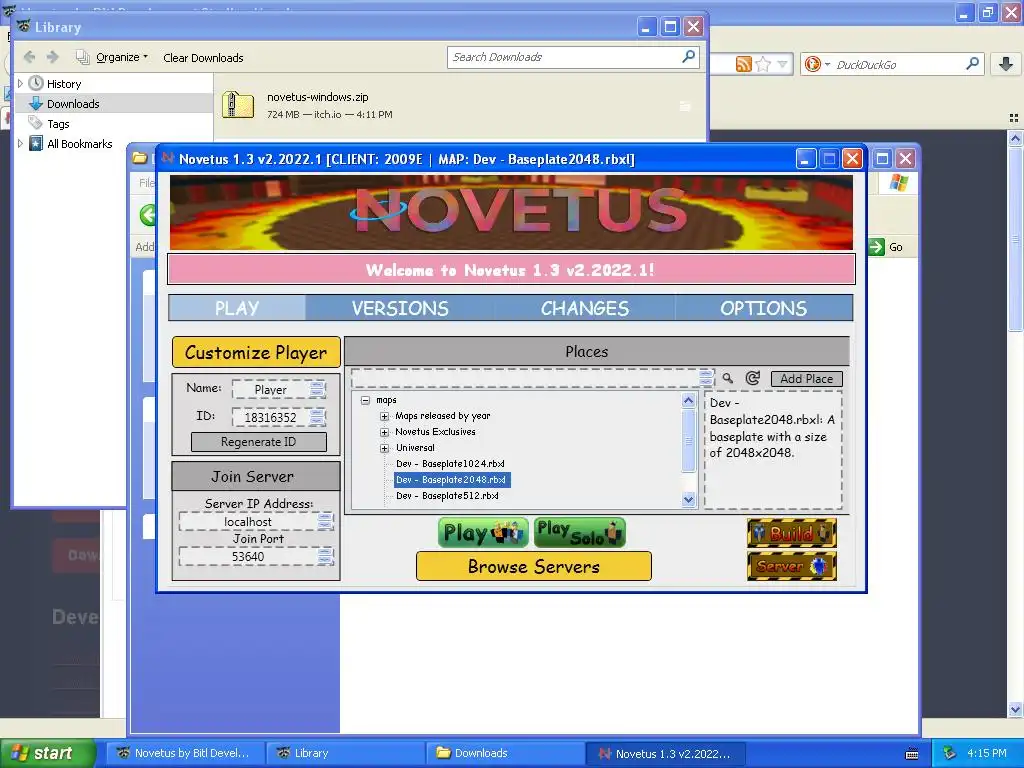Screen dimensions: 1024x768
Task: Click the Explorer green back arrow
Action: click(148, 214)
